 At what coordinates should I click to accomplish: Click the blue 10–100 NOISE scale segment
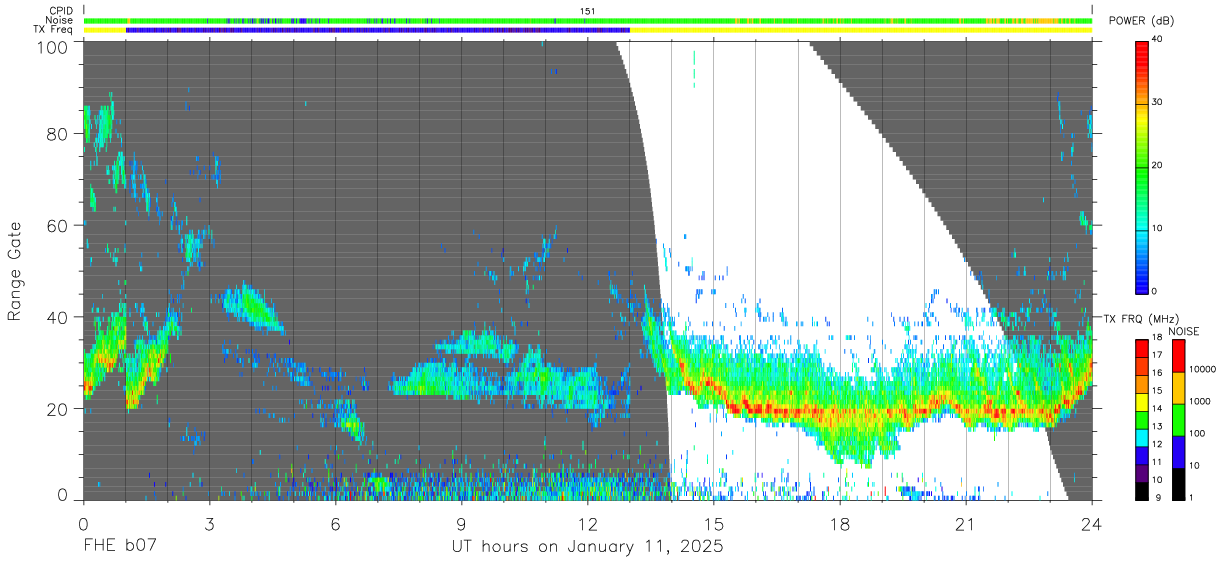1180,451
